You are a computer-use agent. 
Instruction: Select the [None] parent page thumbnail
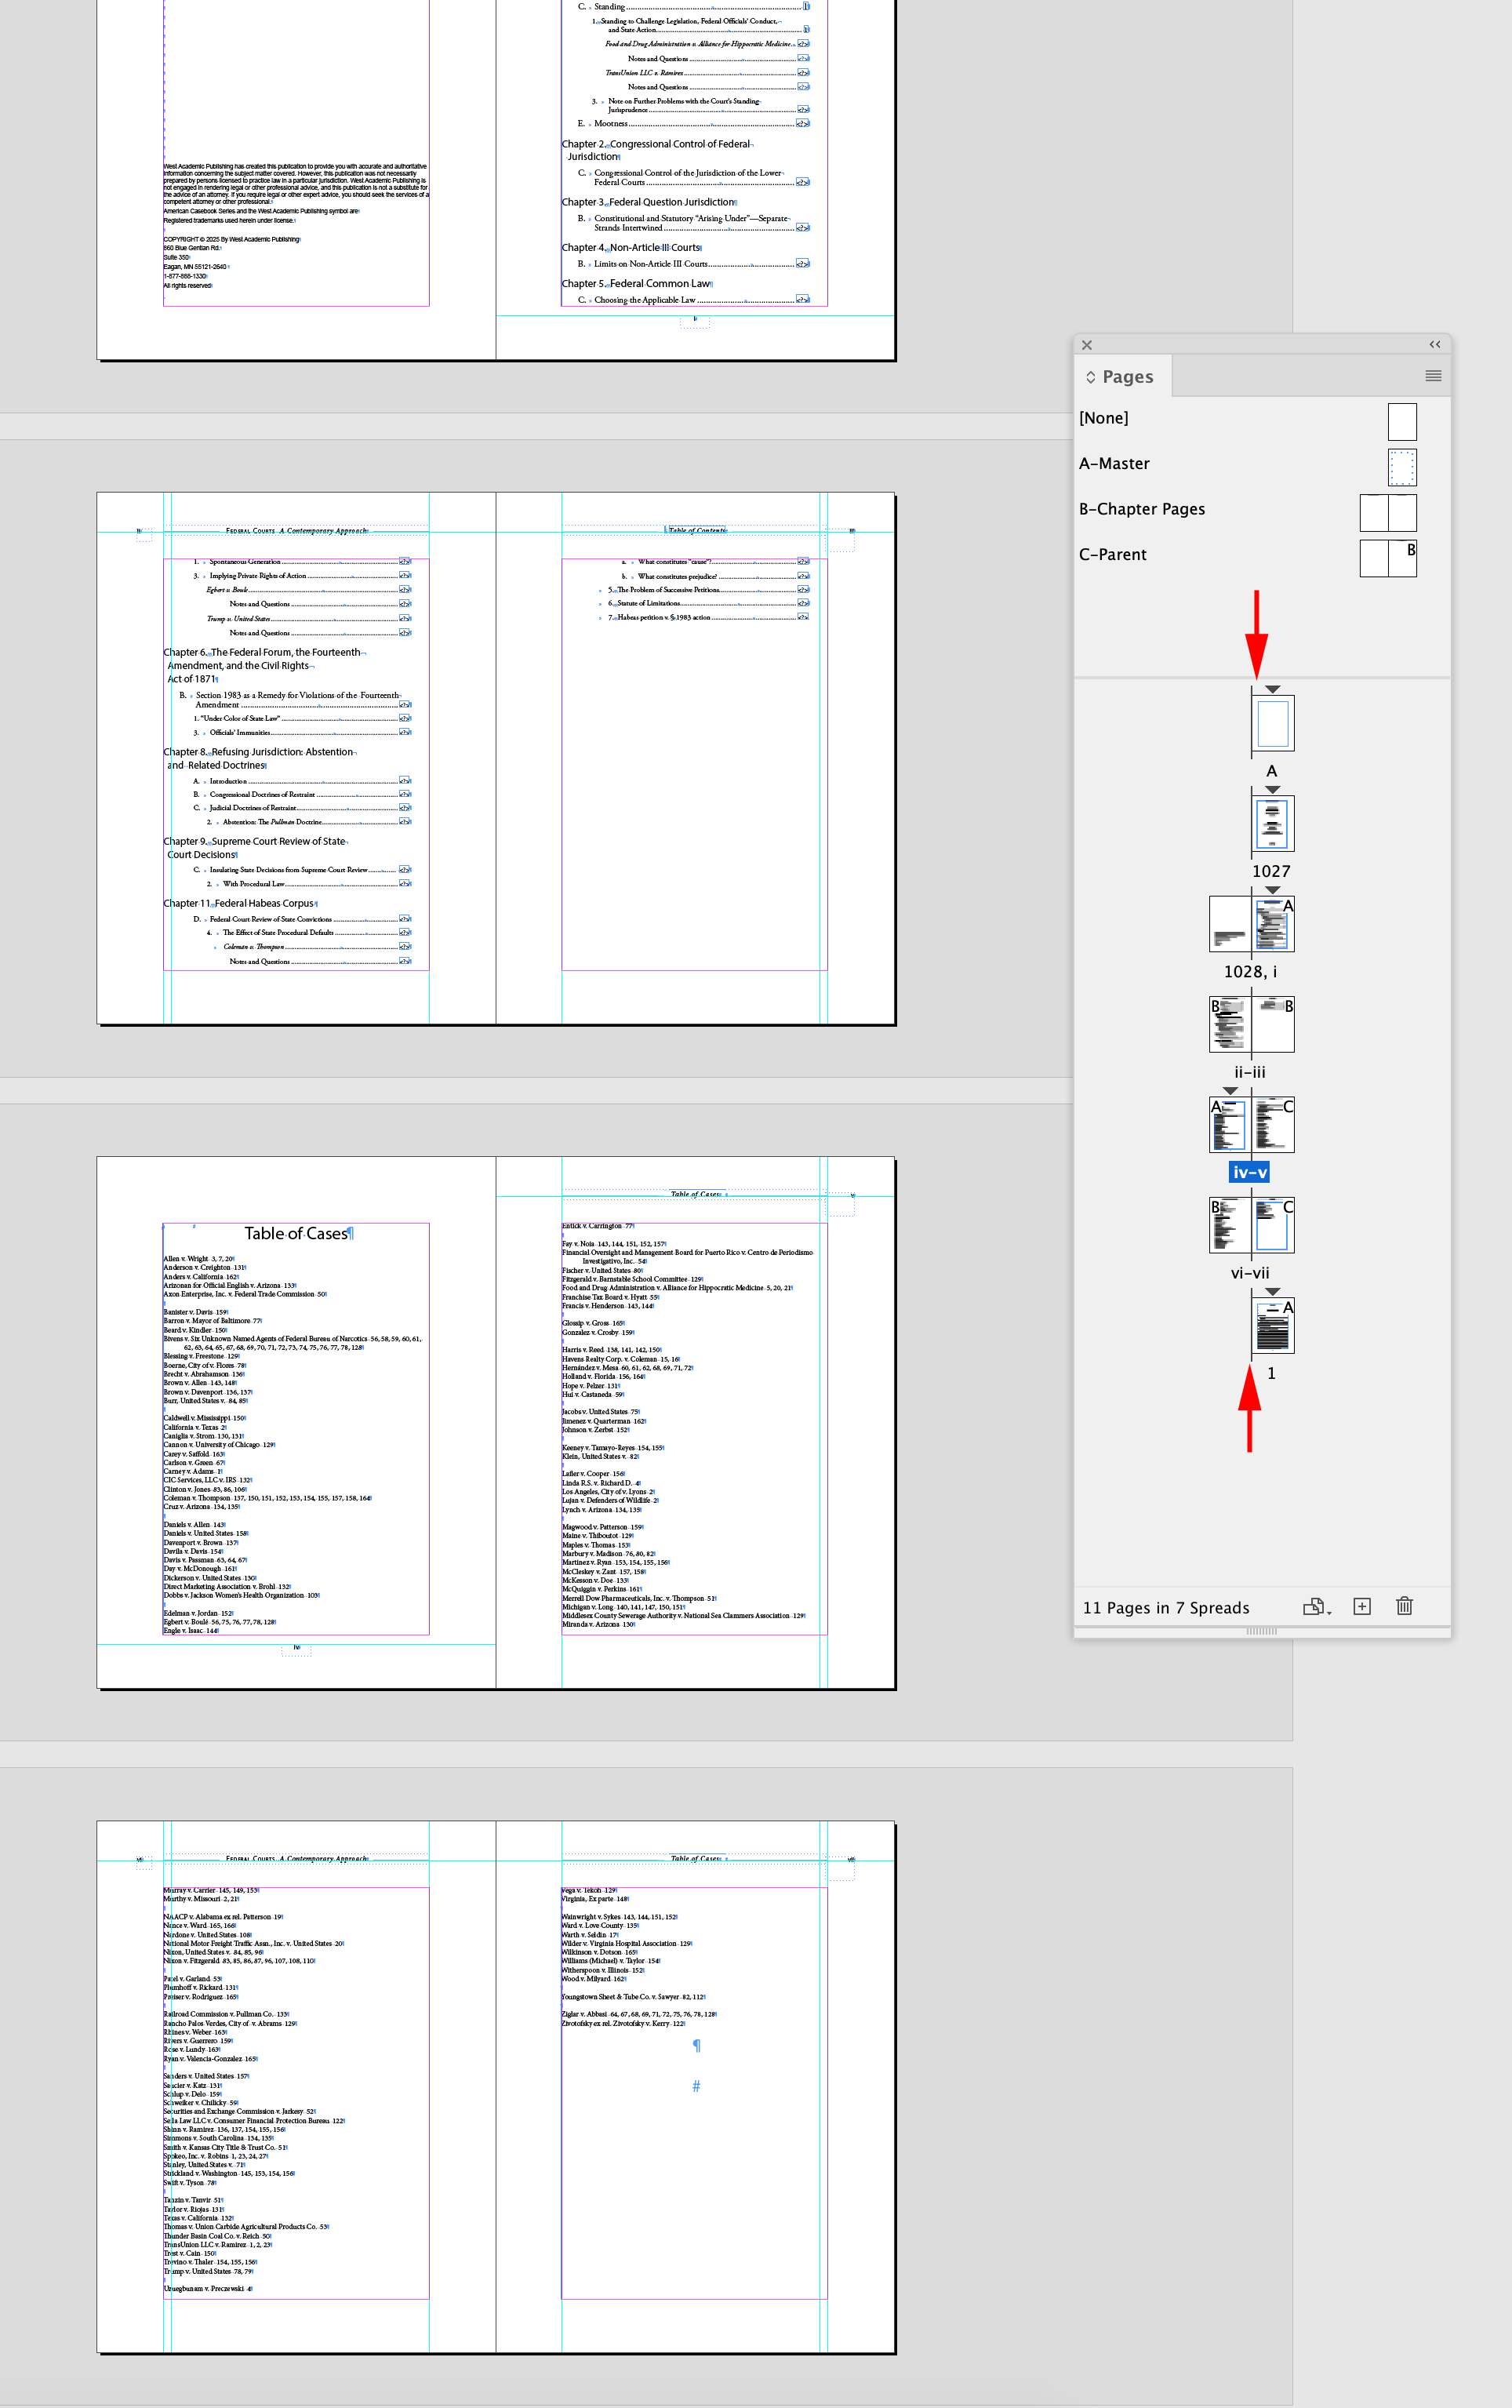point(1402,421)
